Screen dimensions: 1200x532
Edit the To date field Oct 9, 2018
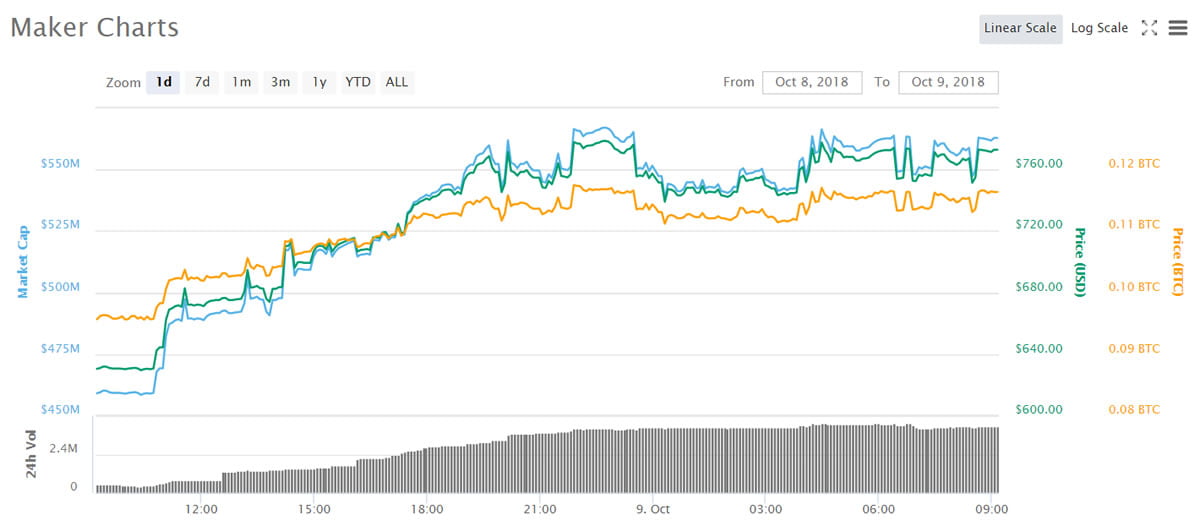[x=948, y=82]
